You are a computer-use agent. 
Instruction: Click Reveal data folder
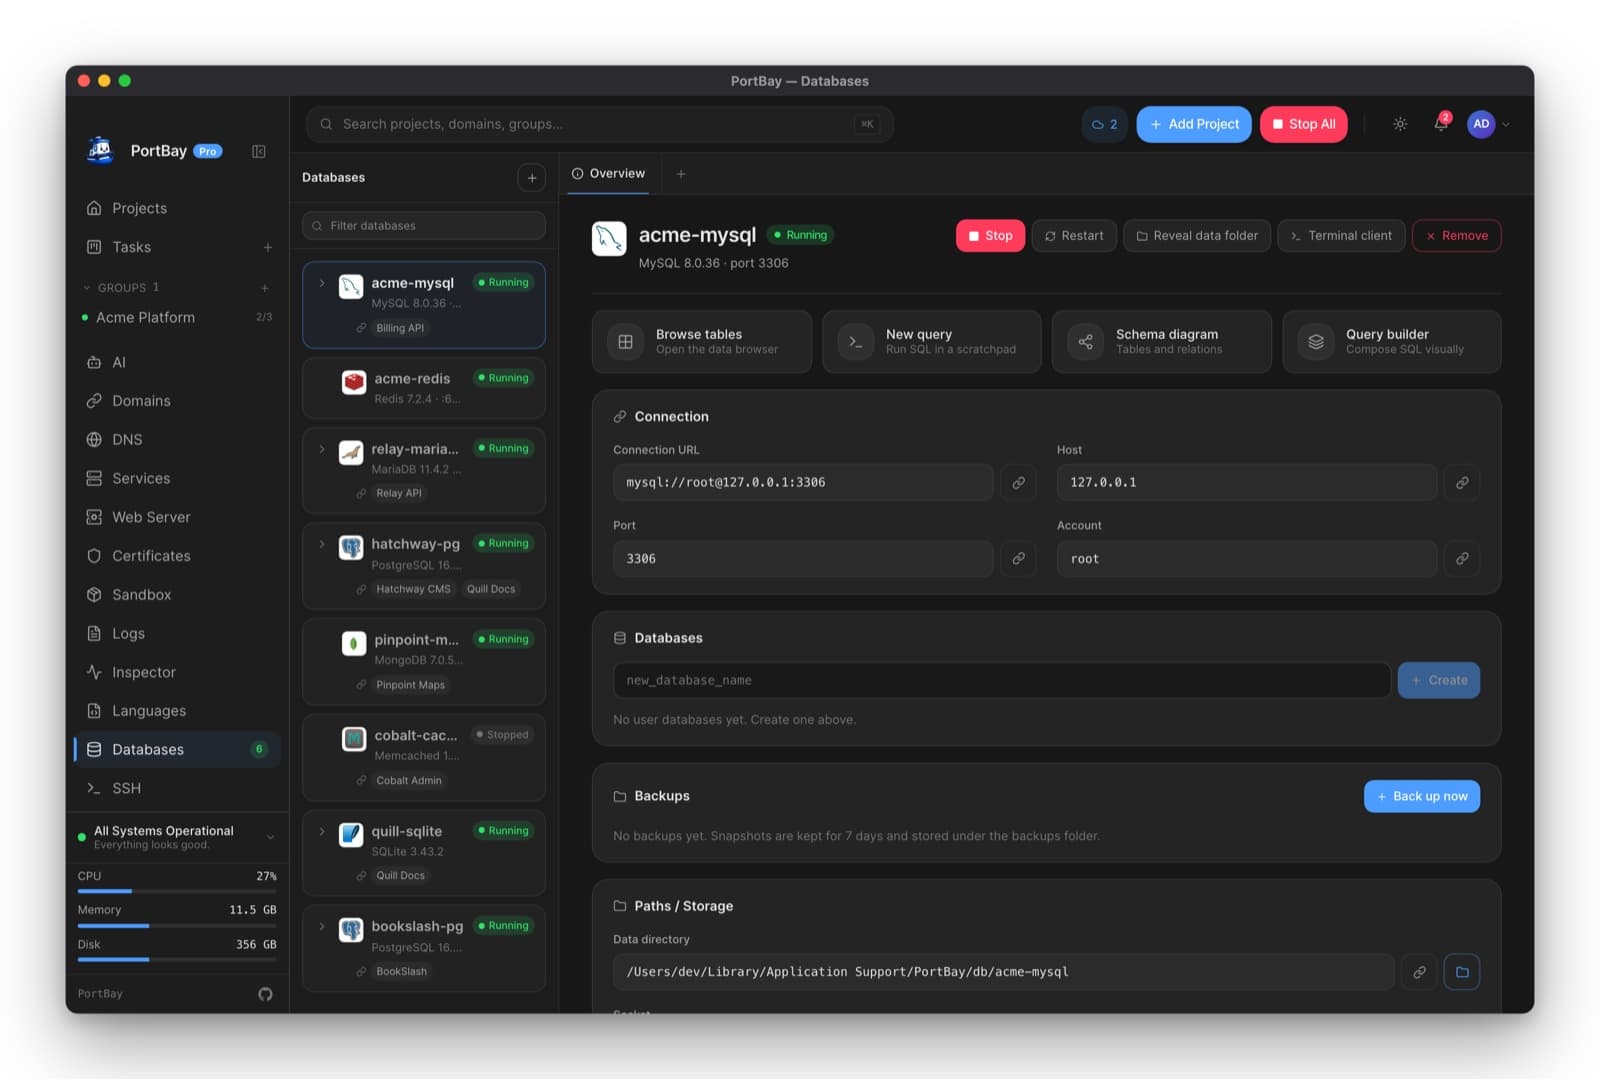(x=1197, y=236)
